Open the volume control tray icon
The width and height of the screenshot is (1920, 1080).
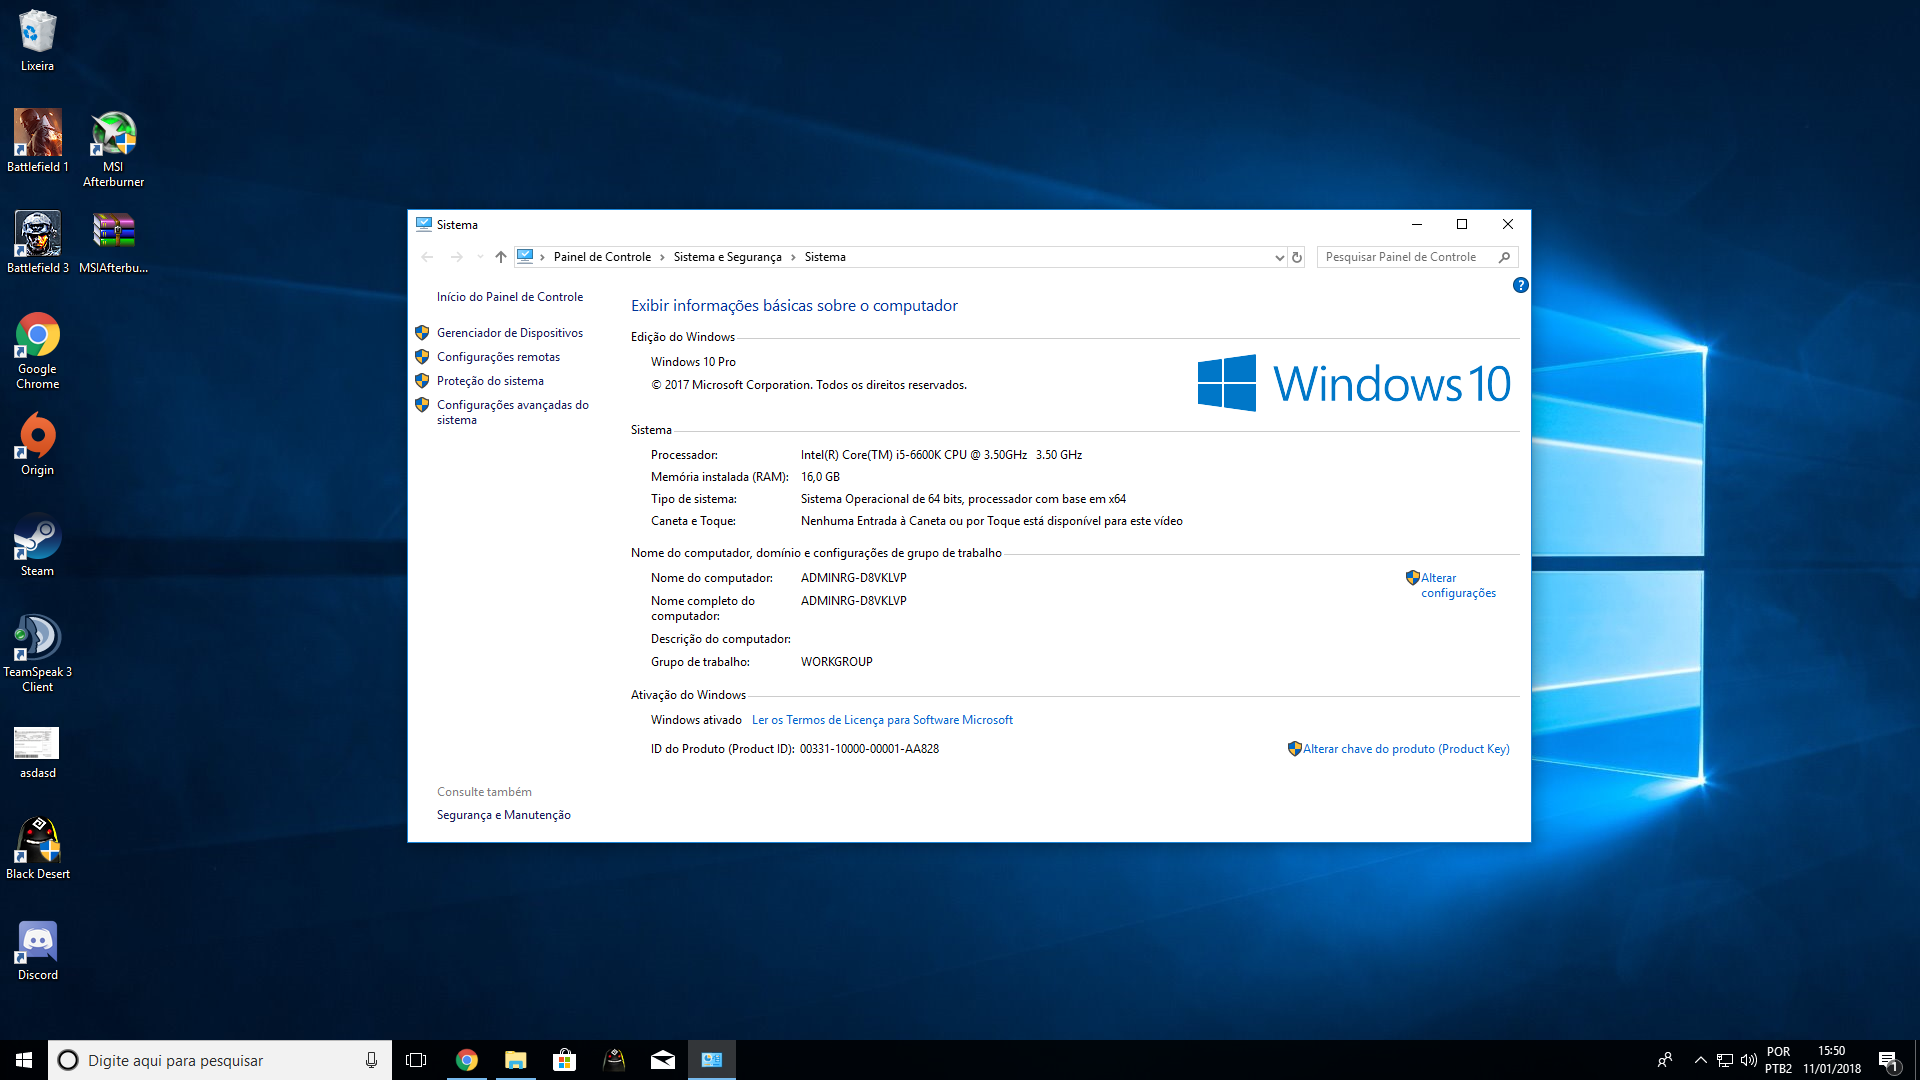[1749, 1060]
